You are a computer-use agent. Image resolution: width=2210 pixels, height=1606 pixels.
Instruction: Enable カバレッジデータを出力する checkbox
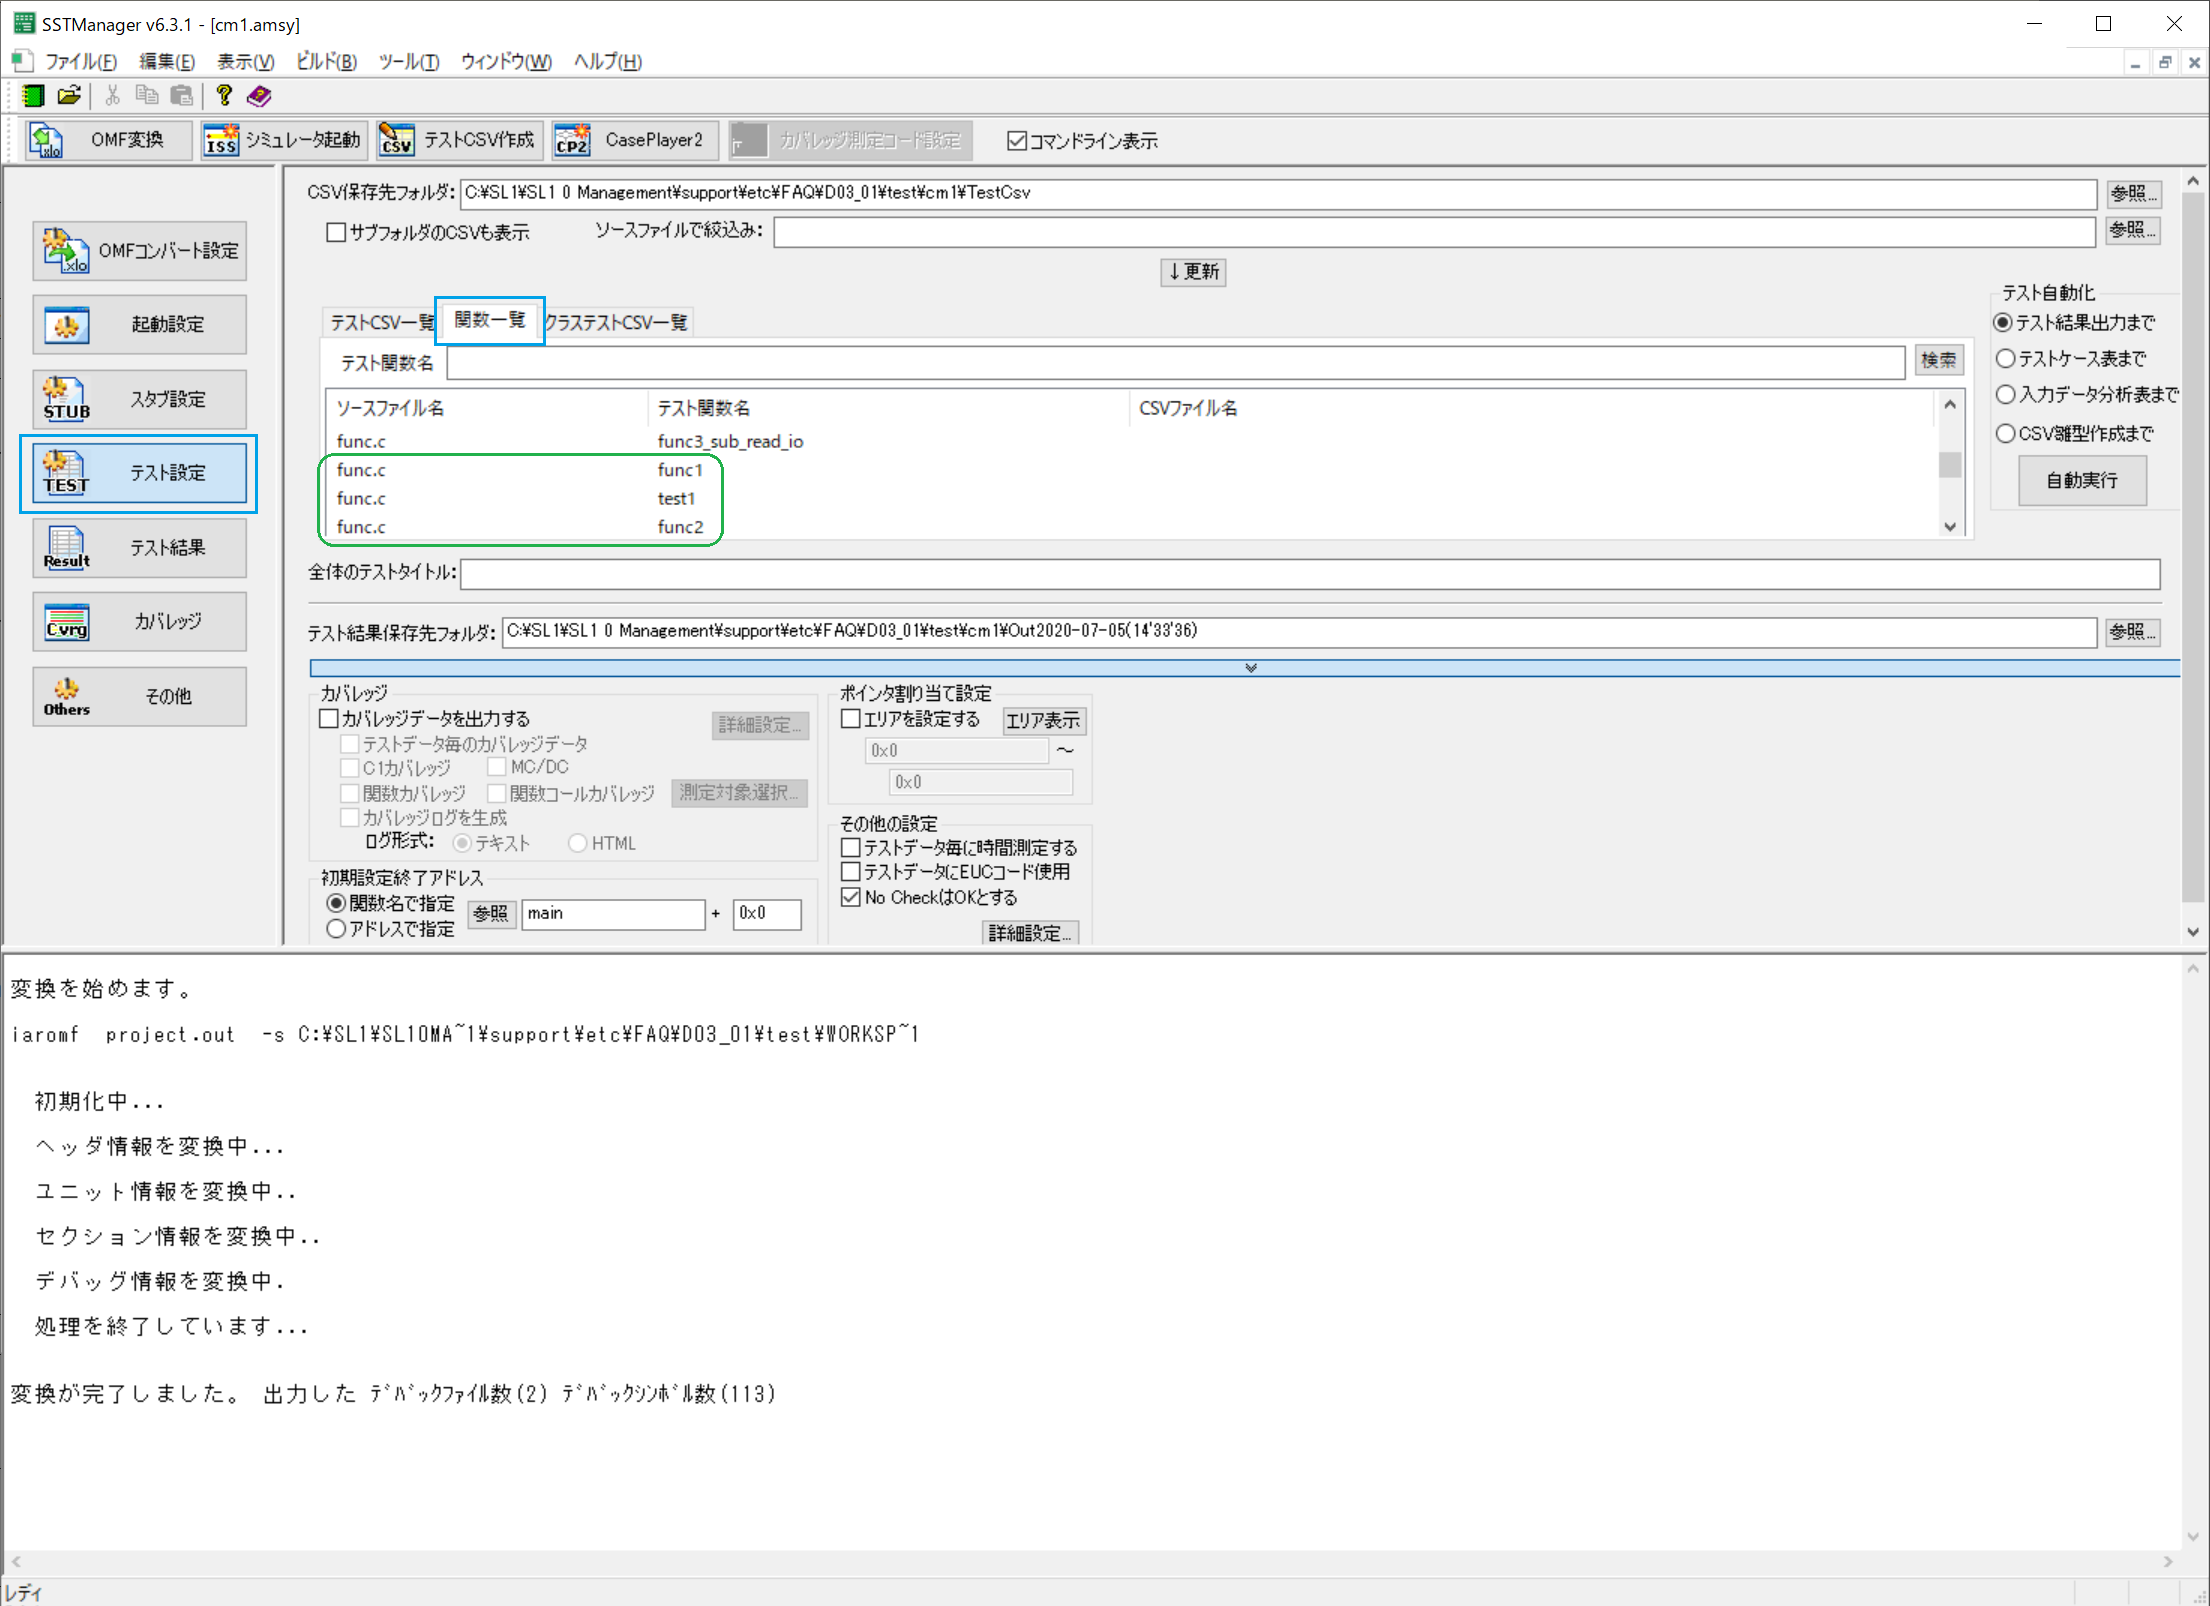point(329,718)
